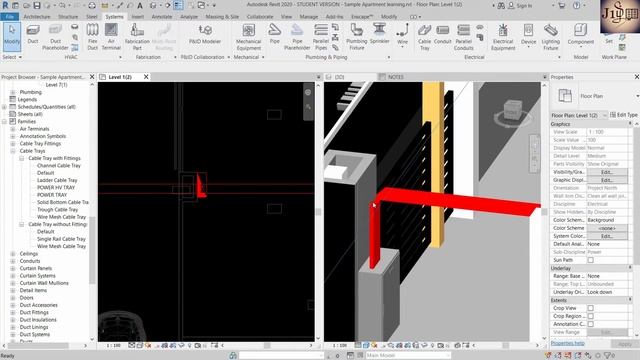Image resolution: width=640 pixels, height=360 pixels.
Task: Select the Modify tool in the ribbon
Action: [x=12, y=36]
